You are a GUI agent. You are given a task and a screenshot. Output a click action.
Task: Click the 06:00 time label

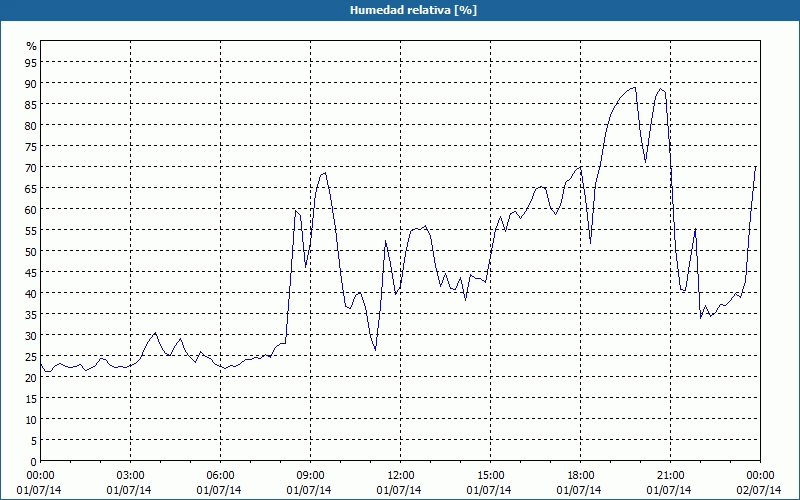click(x=220, y=476)
